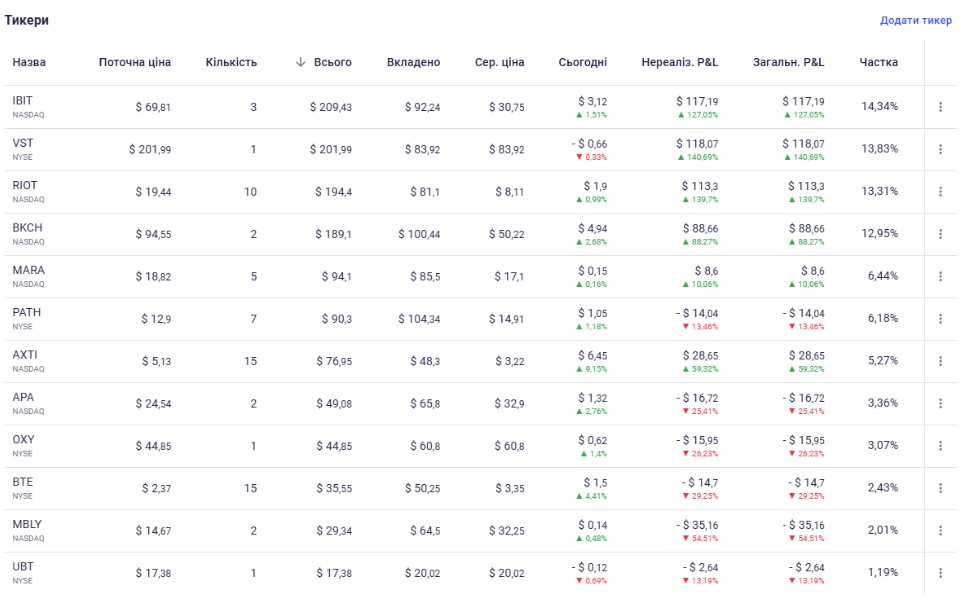Sort by 'Частка' column header
The height and width of the screenshot is (600, 960).
(878, 62)
